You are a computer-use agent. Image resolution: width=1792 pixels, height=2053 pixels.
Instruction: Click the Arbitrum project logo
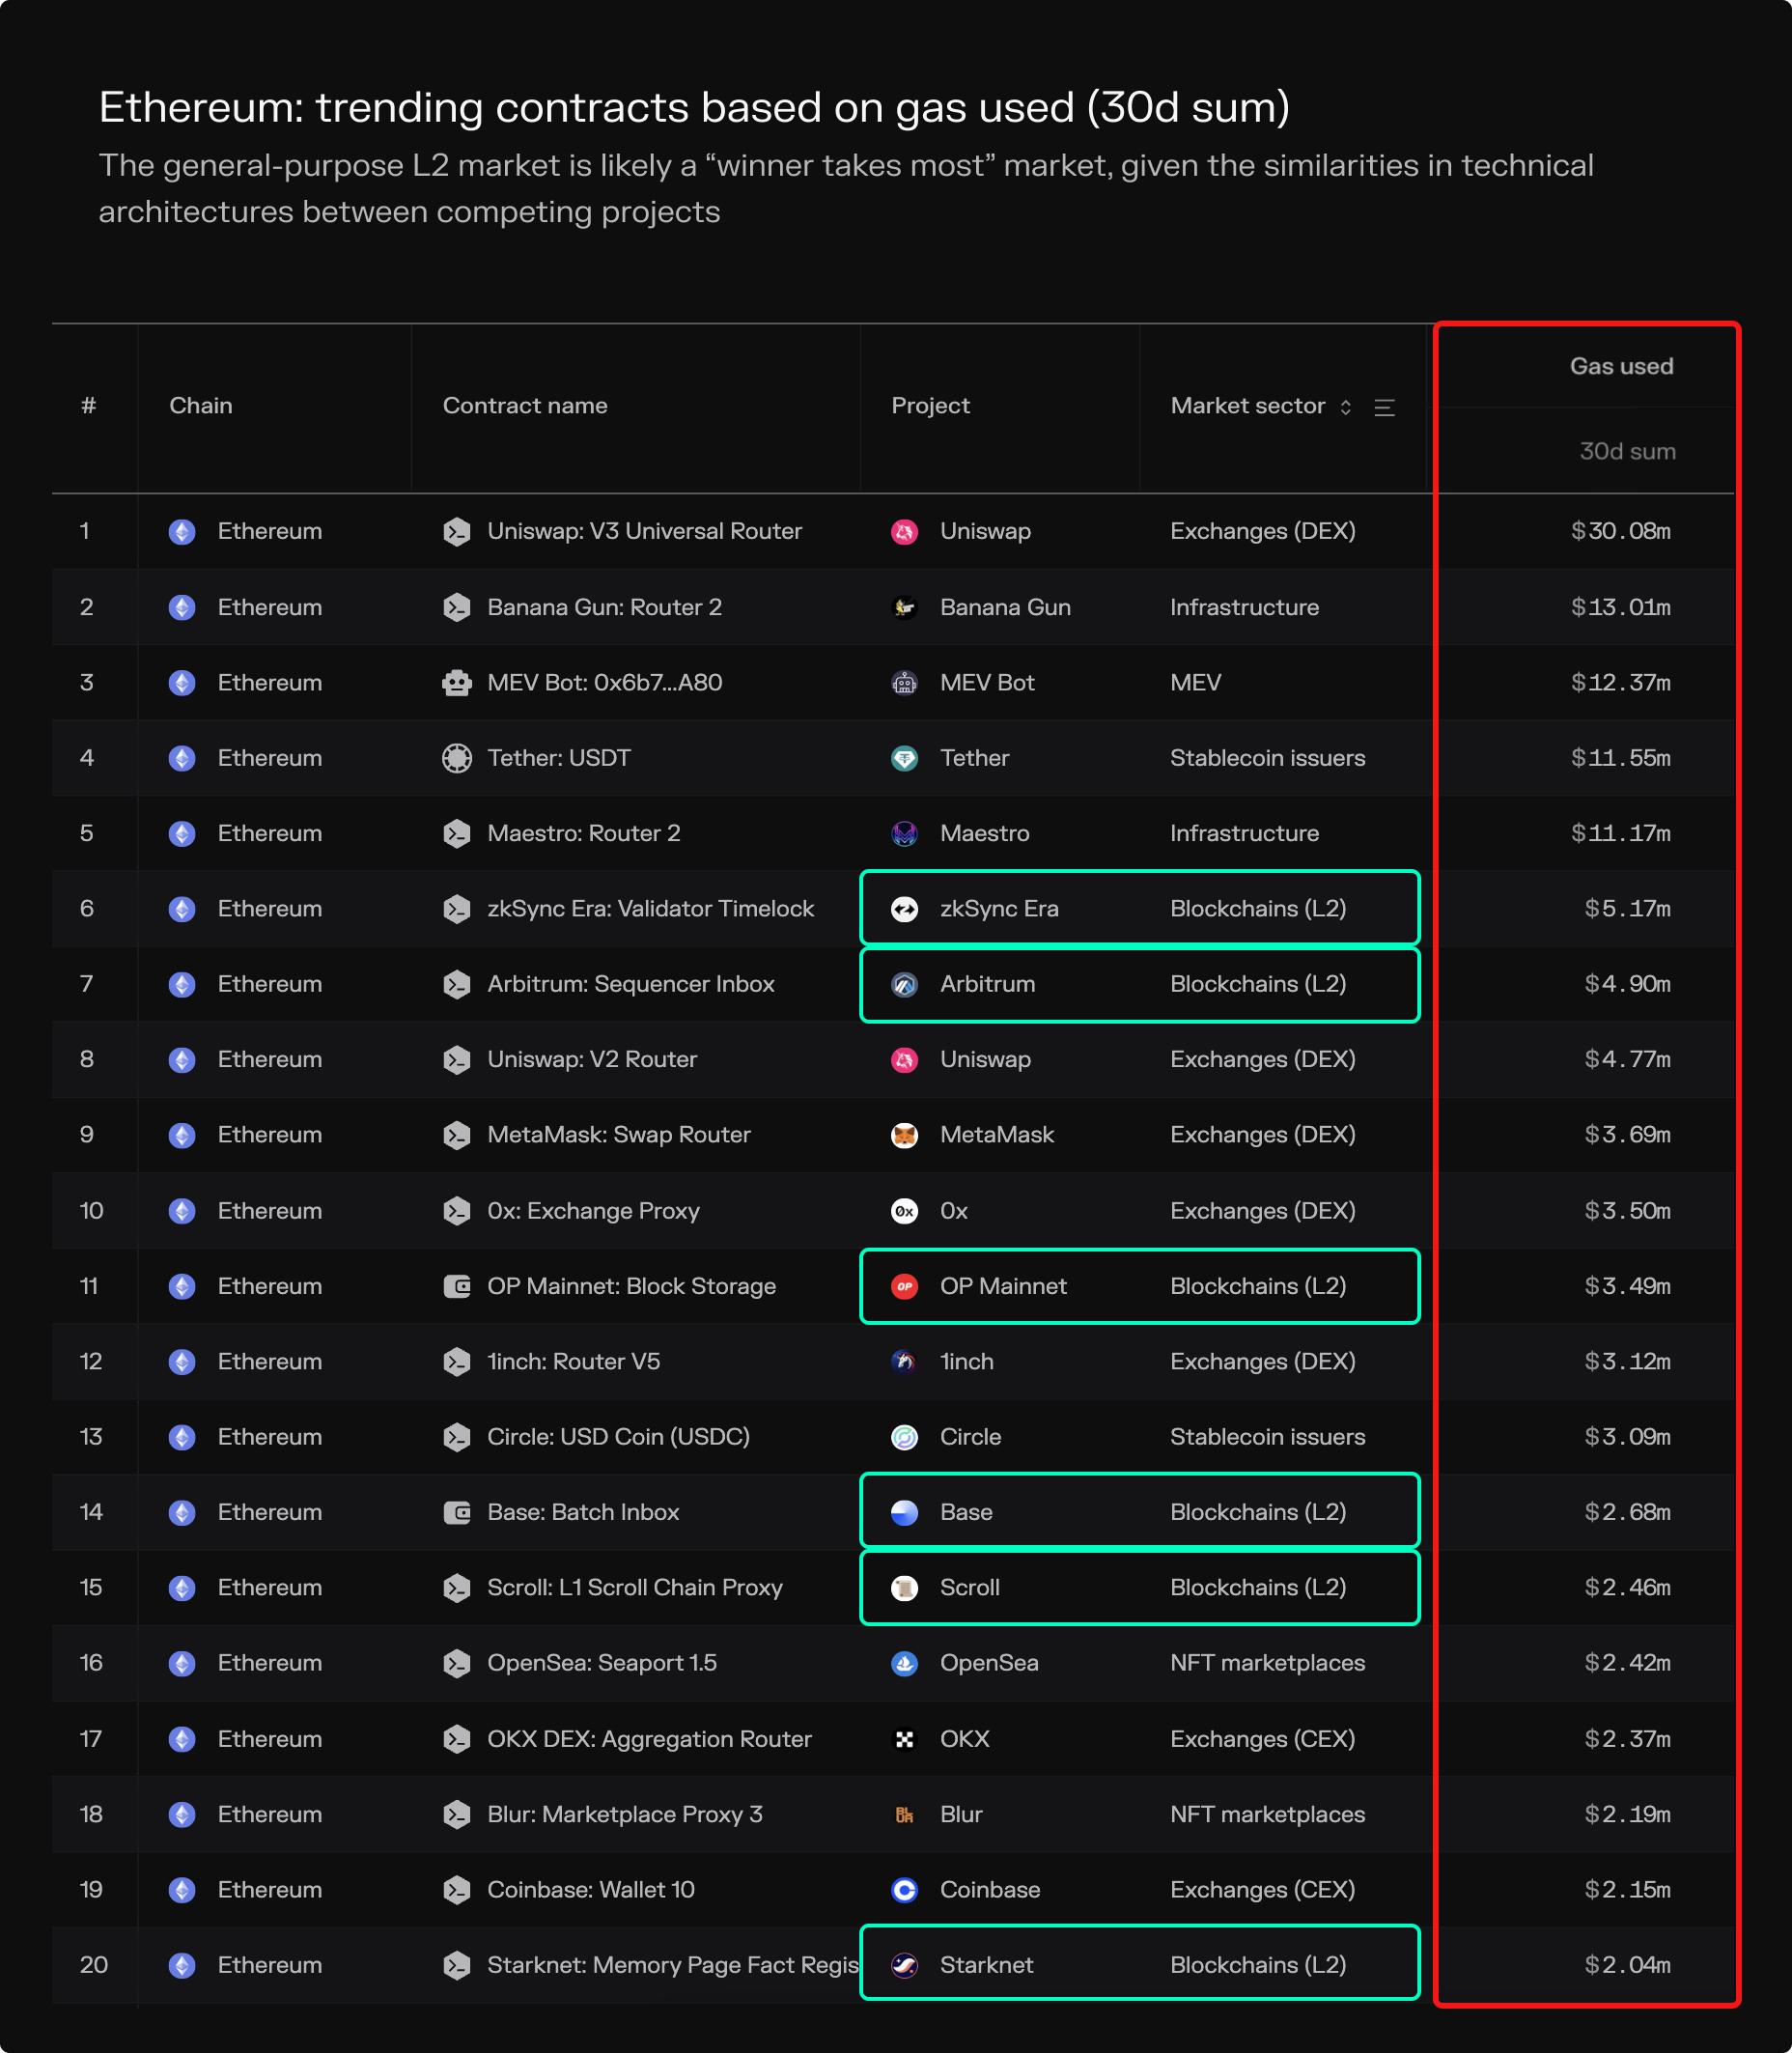904,985
